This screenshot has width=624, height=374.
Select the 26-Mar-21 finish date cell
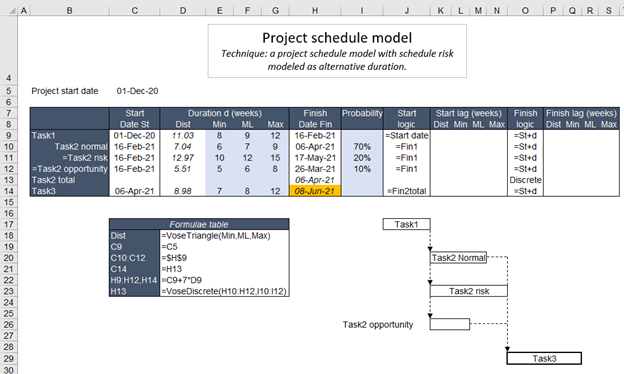point(315,169)
